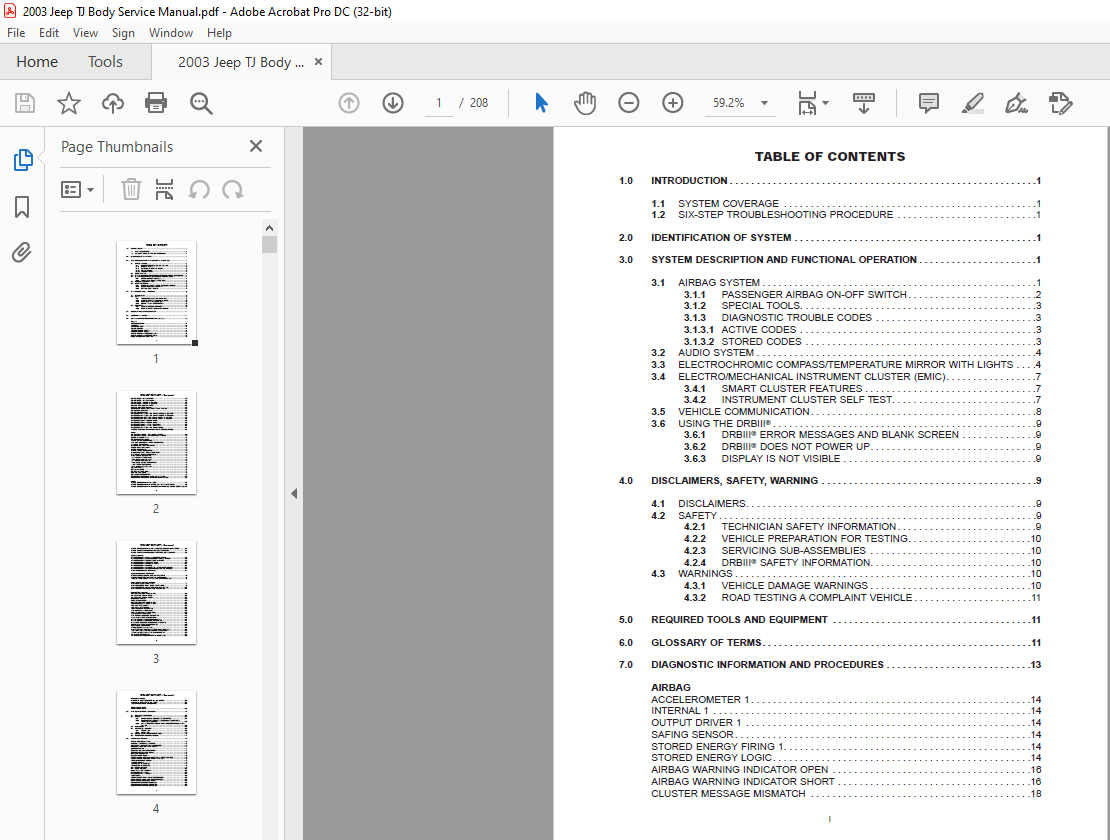Select page 2 thumbnail
The image size is (1110, 840).
tap(156, 443)
